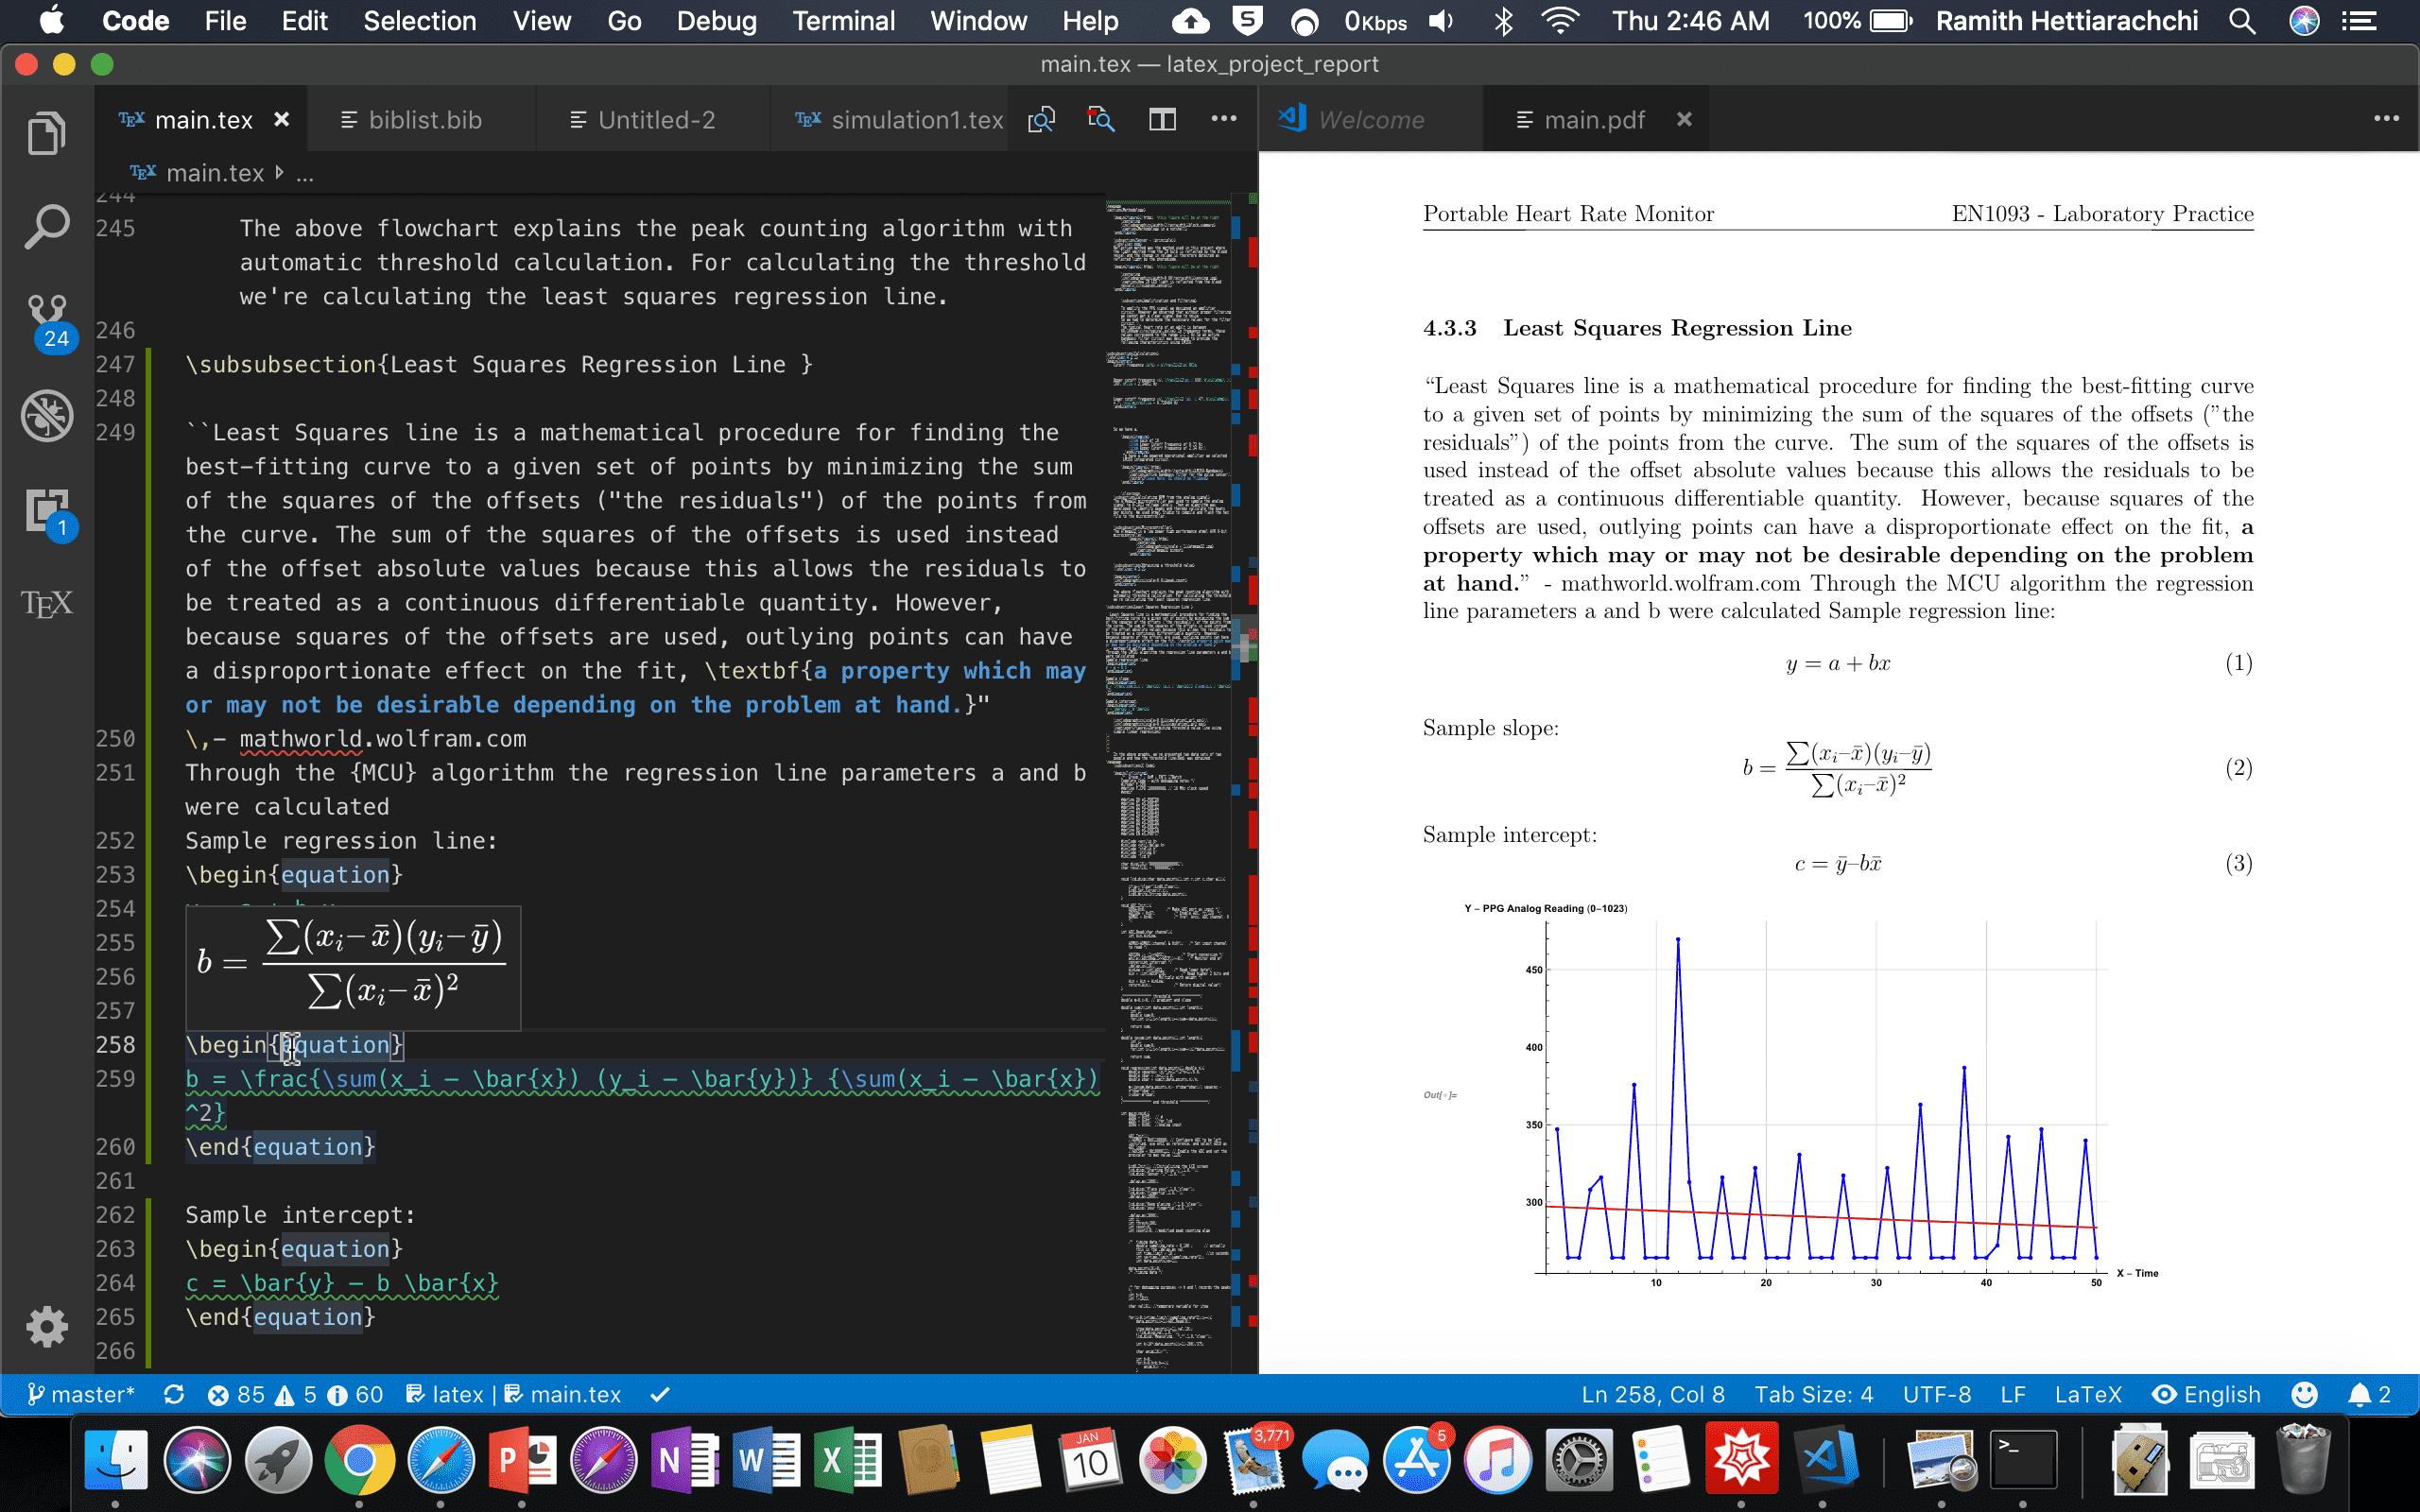Toggle the split editor view icon

[1160, 118]
